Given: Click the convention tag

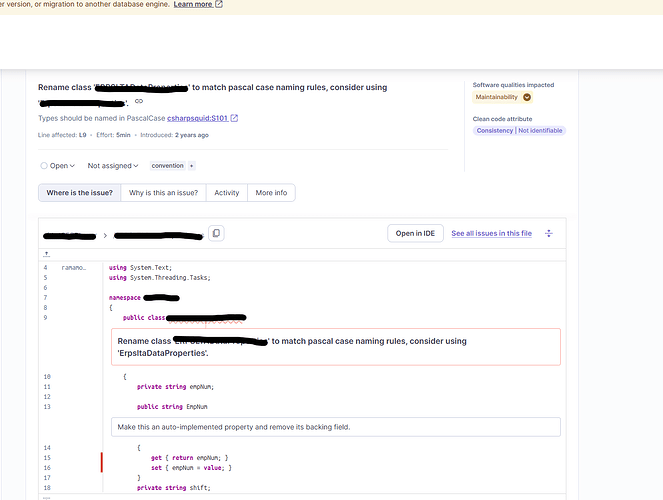Looking at the screenshot, I should 167,166.
